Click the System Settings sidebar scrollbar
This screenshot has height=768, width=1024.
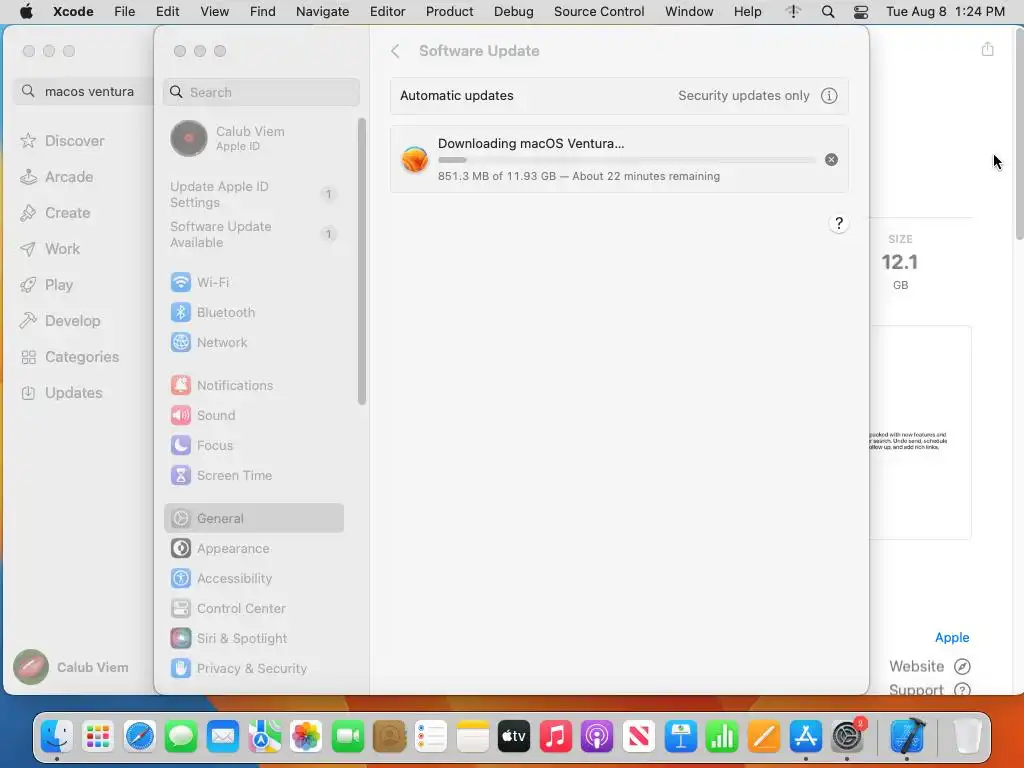(x=361, y=261)
